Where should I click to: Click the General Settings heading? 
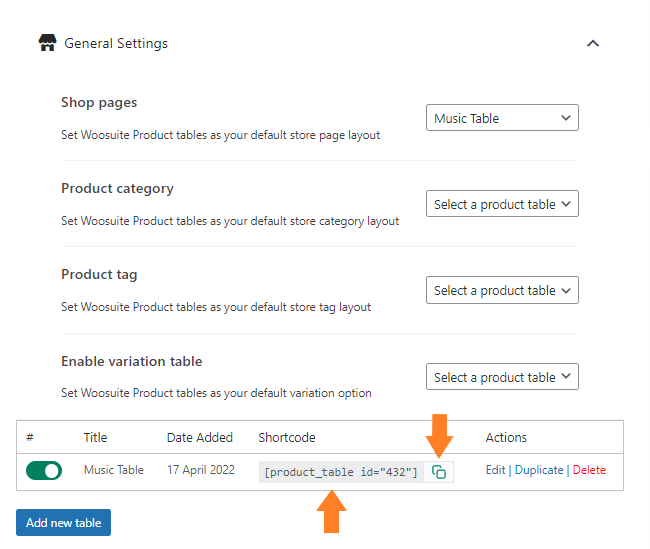116,43
